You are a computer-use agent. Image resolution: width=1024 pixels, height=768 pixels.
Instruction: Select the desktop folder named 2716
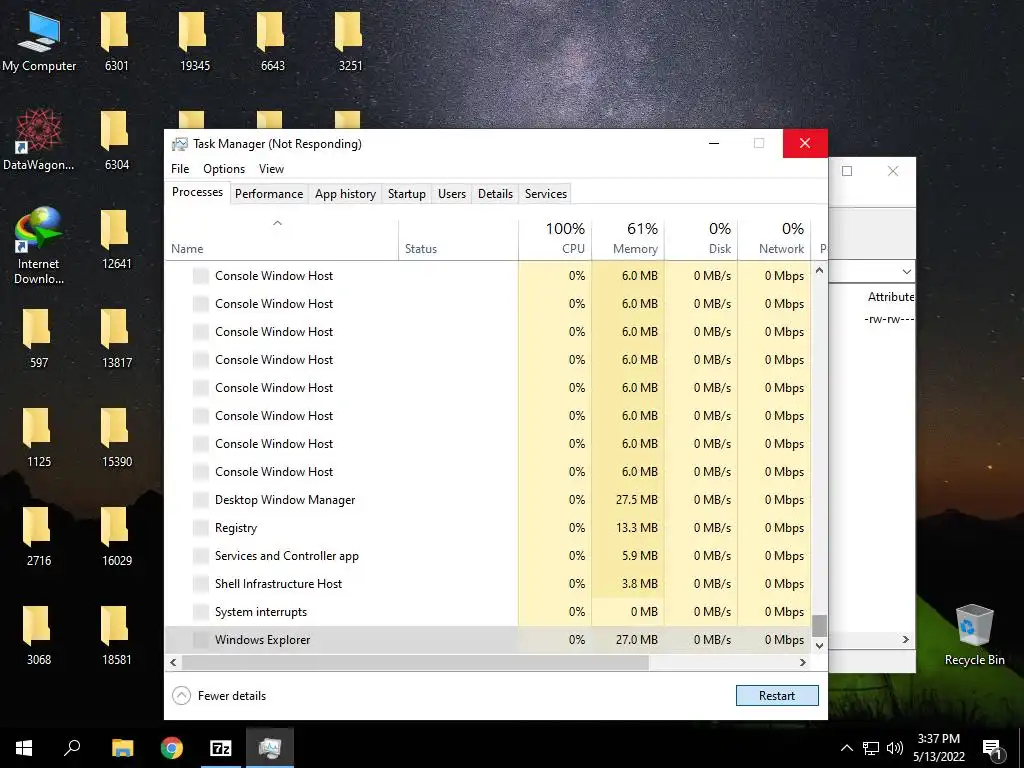click(x=39, y=536)
